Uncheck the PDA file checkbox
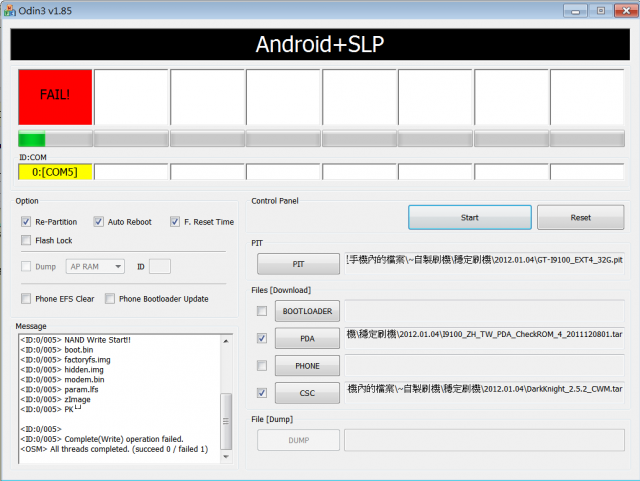 262,338
